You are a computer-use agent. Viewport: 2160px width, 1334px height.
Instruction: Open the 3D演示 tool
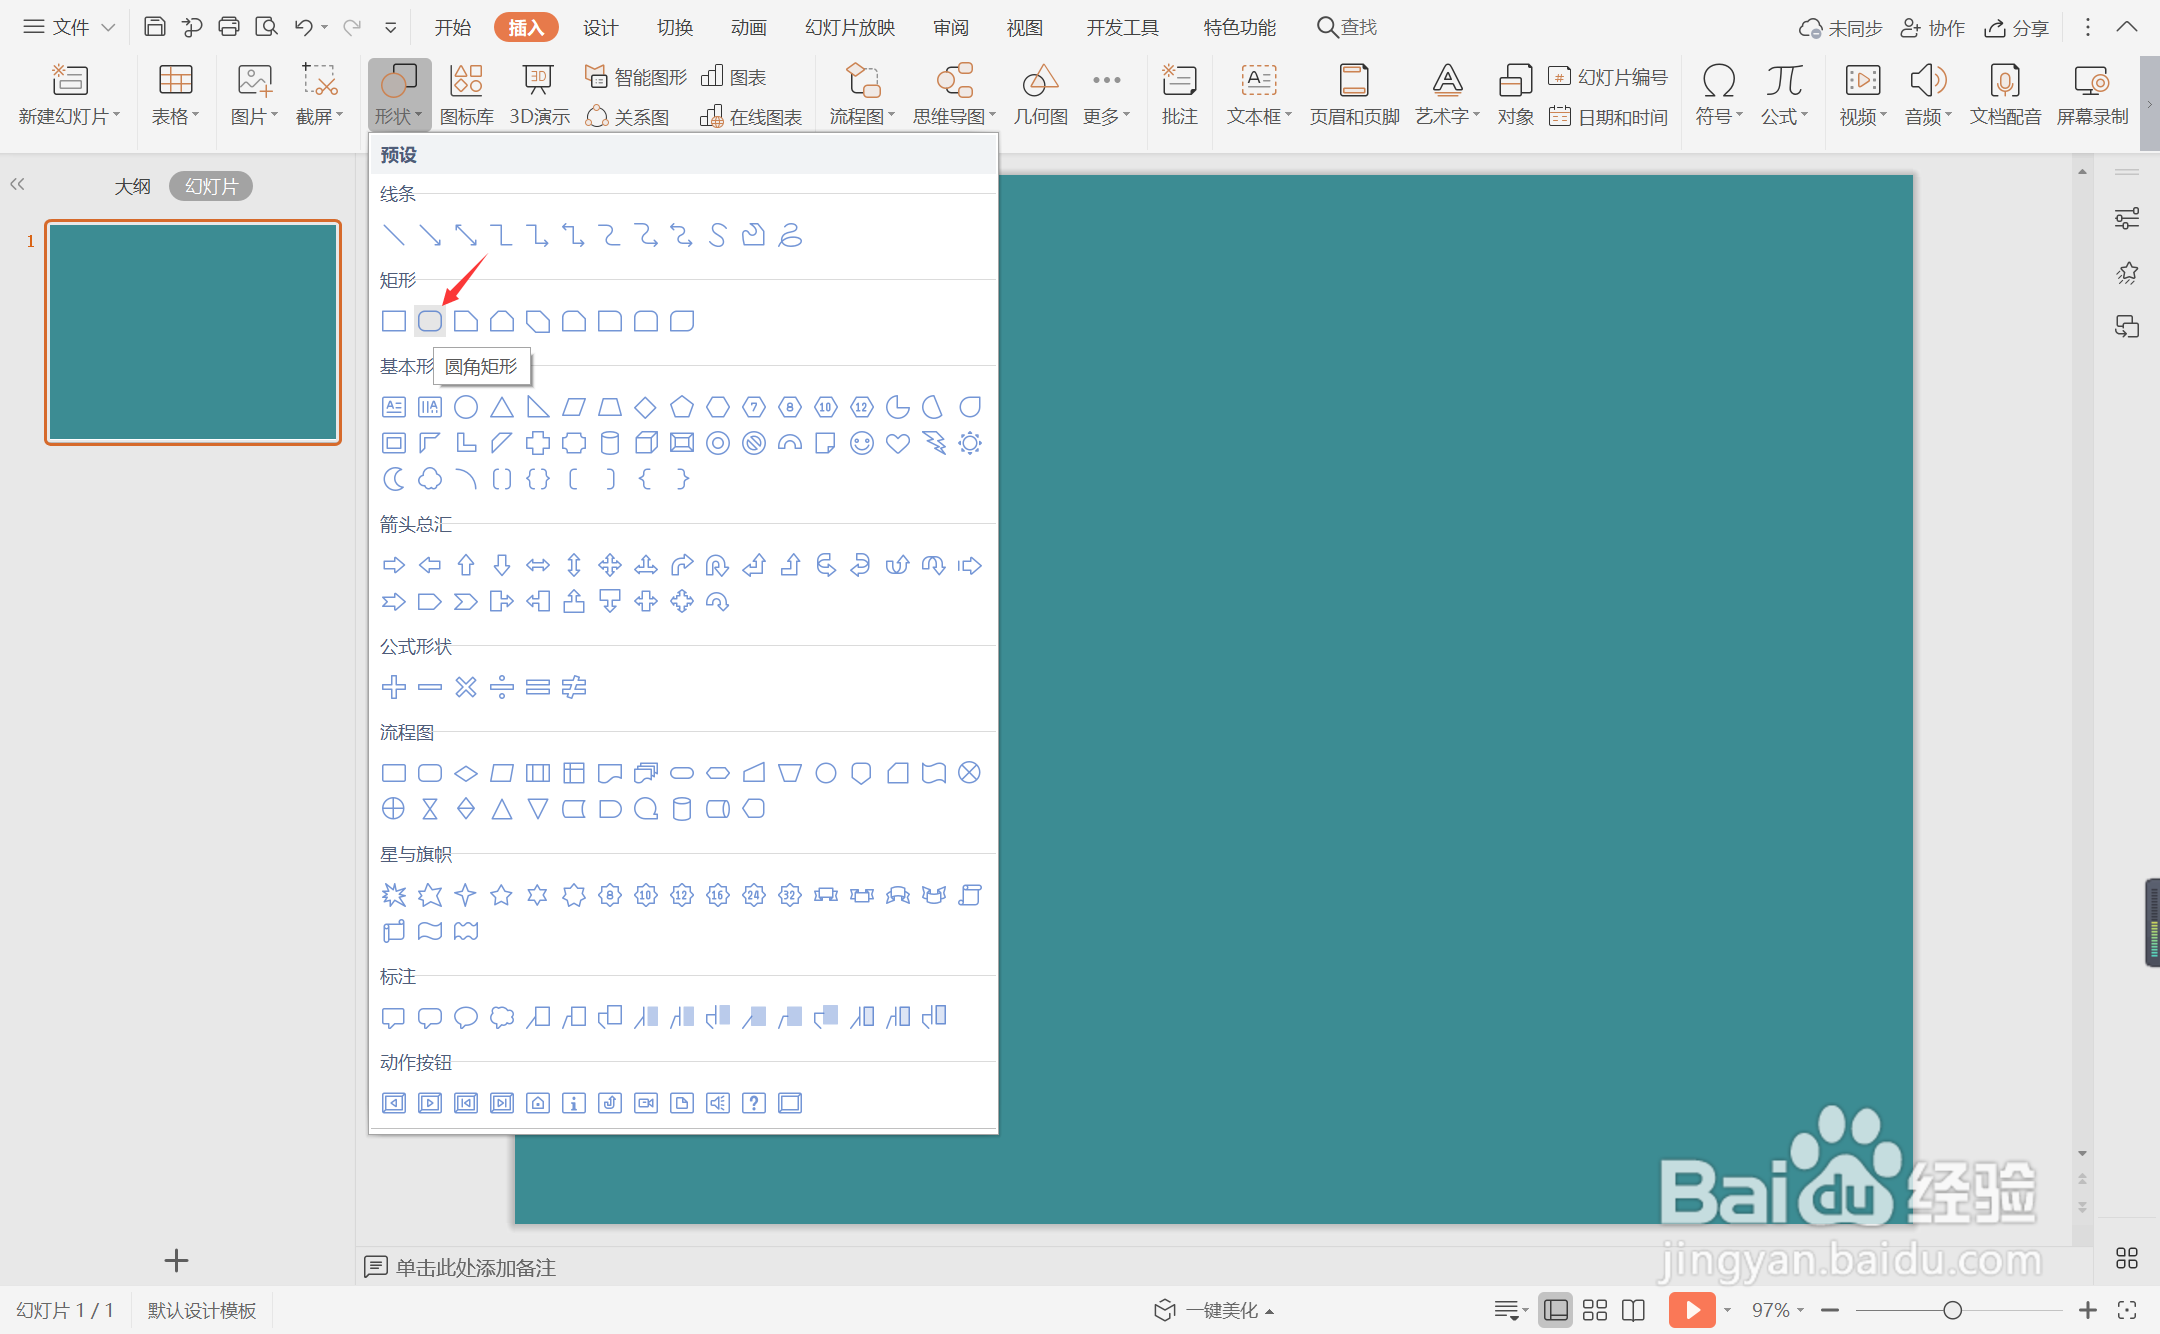click(539, 95)
